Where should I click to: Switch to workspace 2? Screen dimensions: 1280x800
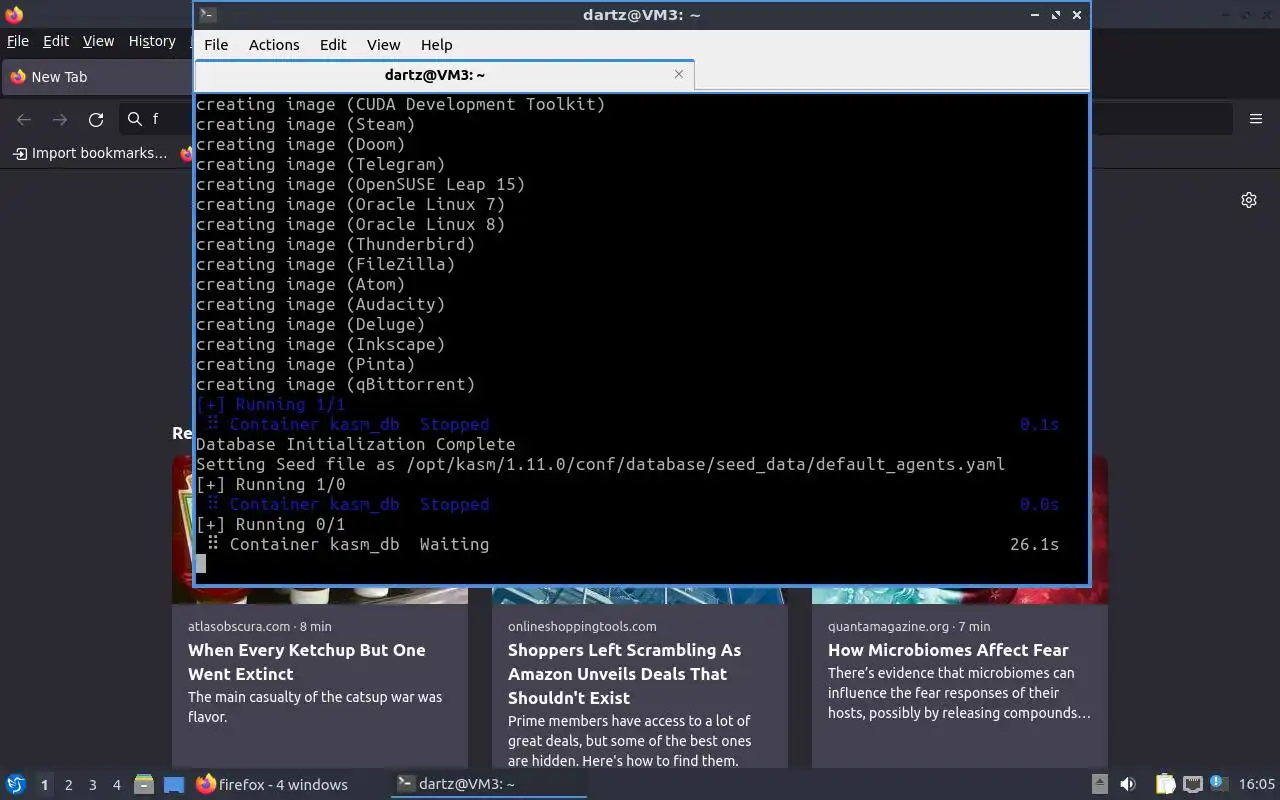tap(68, 785)
